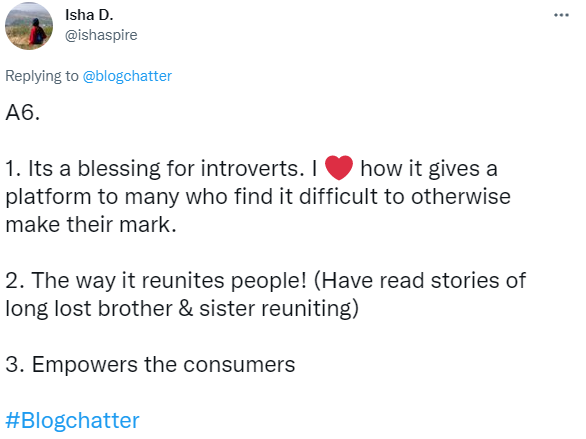586x439 pixels.
Task: Open the #Blogchatter hashtag
Action: [x=73, y=421]
